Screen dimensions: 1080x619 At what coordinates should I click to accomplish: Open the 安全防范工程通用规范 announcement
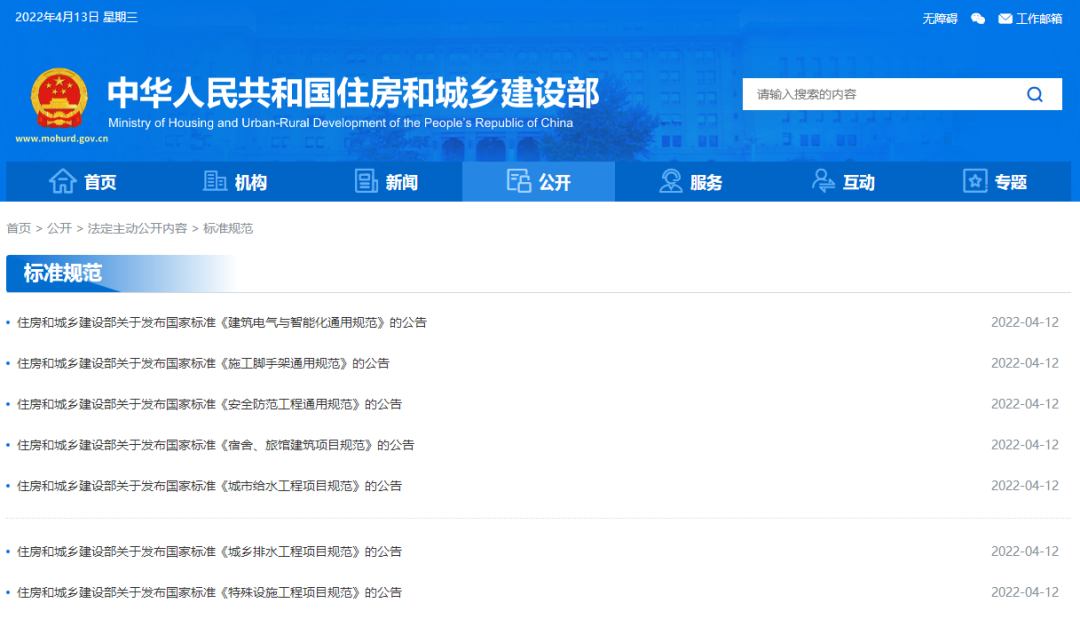[x=209, y=404]
